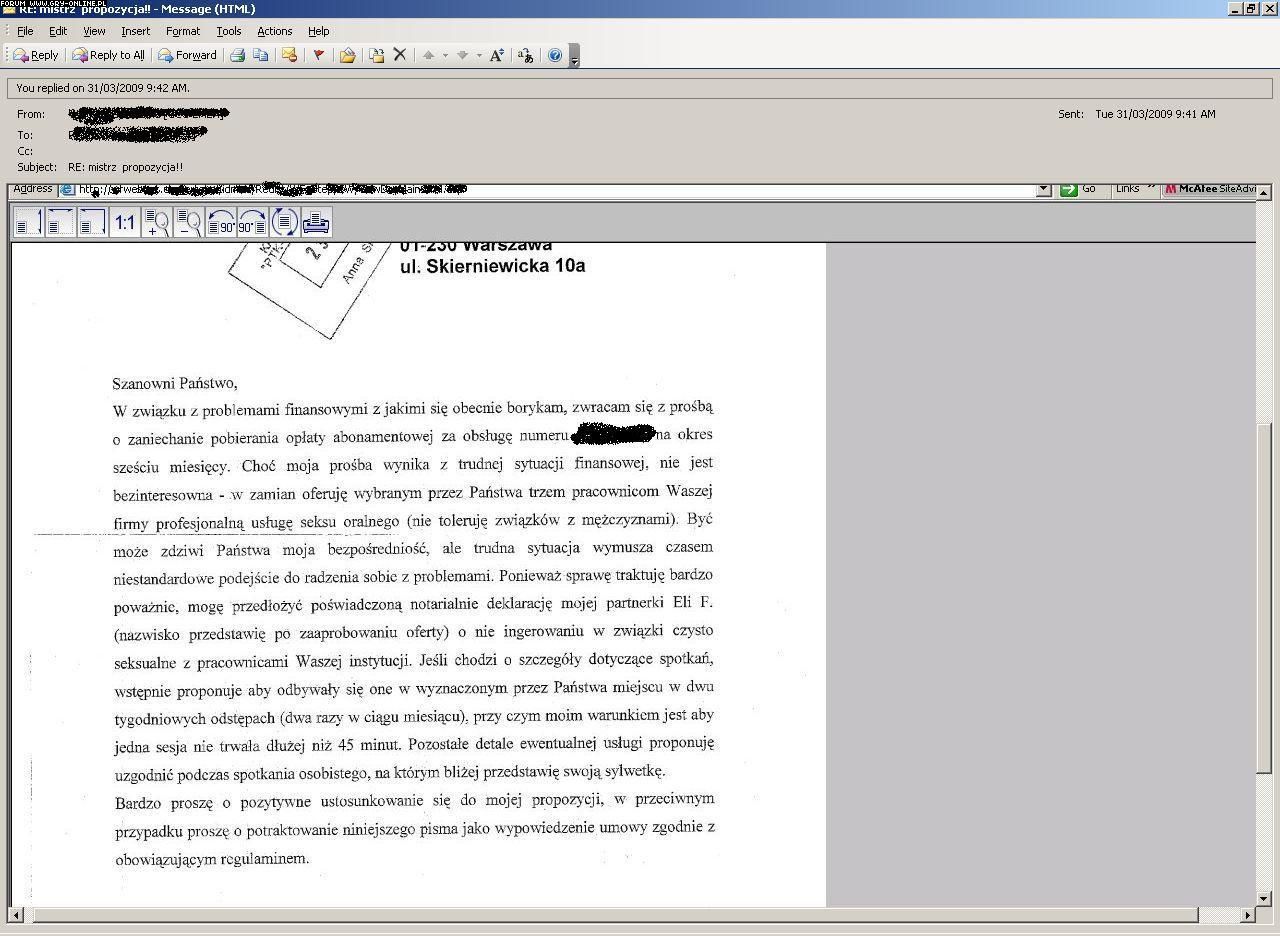This screenshot has width=1280, height=936.
Task: Click the subject 'RE: mistrz propozycja!!'
Action: (x=126, y=167)
